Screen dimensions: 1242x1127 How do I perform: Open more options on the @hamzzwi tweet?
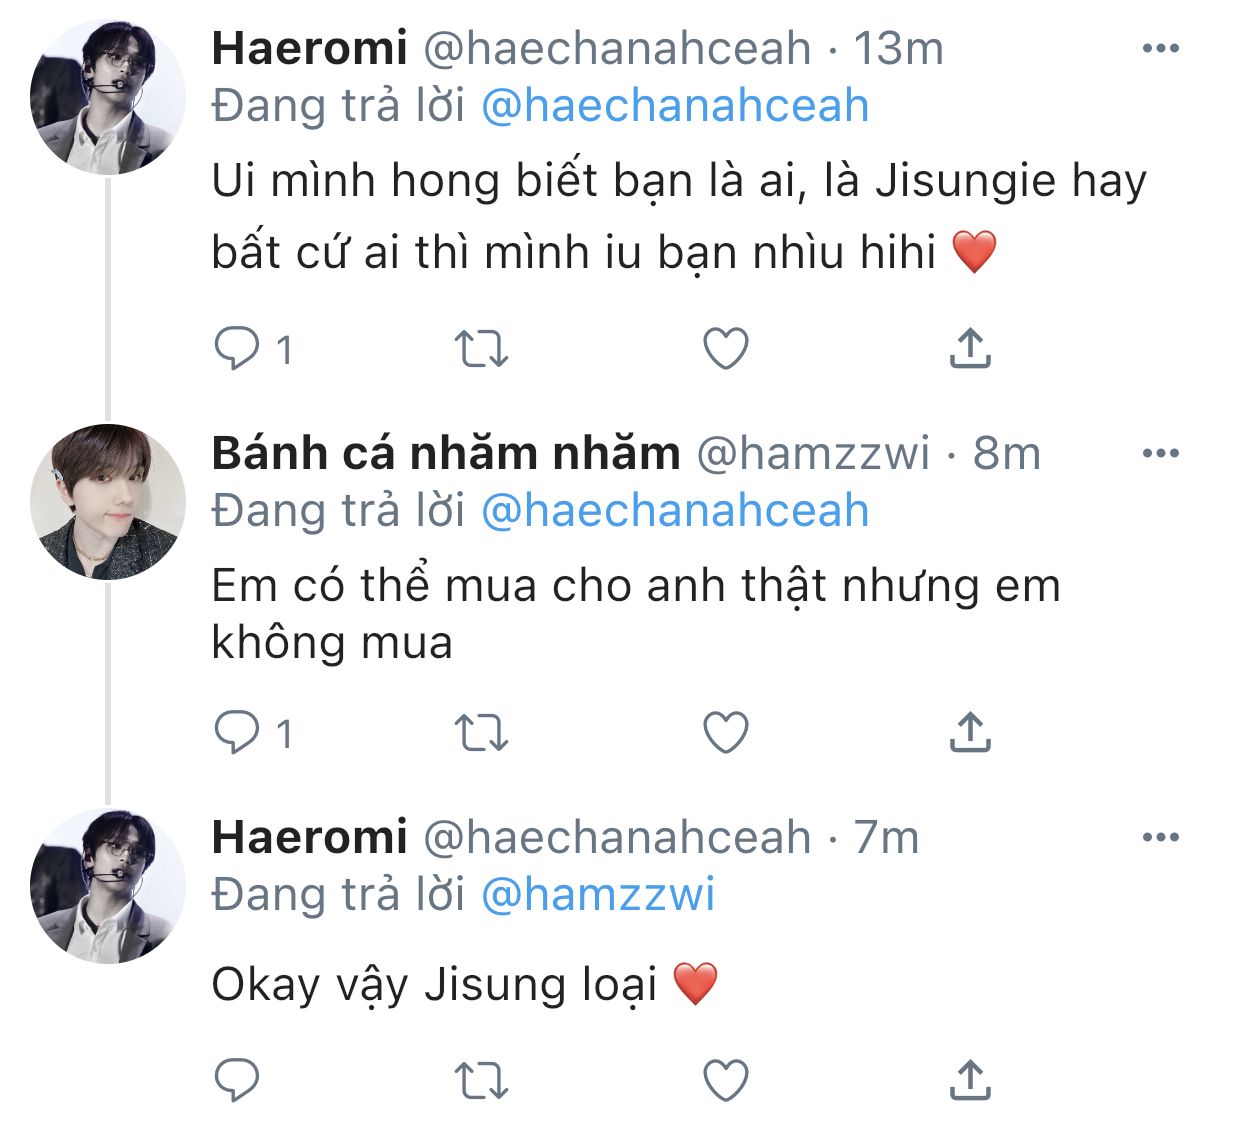(1160, 453)
